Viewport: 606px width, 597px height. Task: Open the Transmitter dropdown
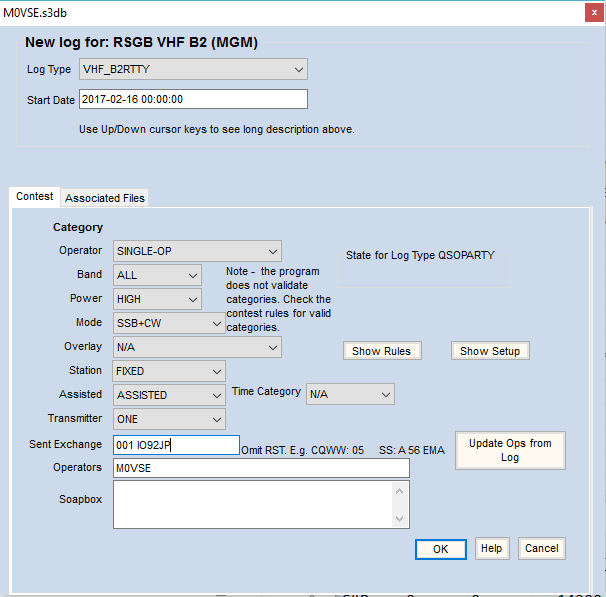(x=169, y=419)
